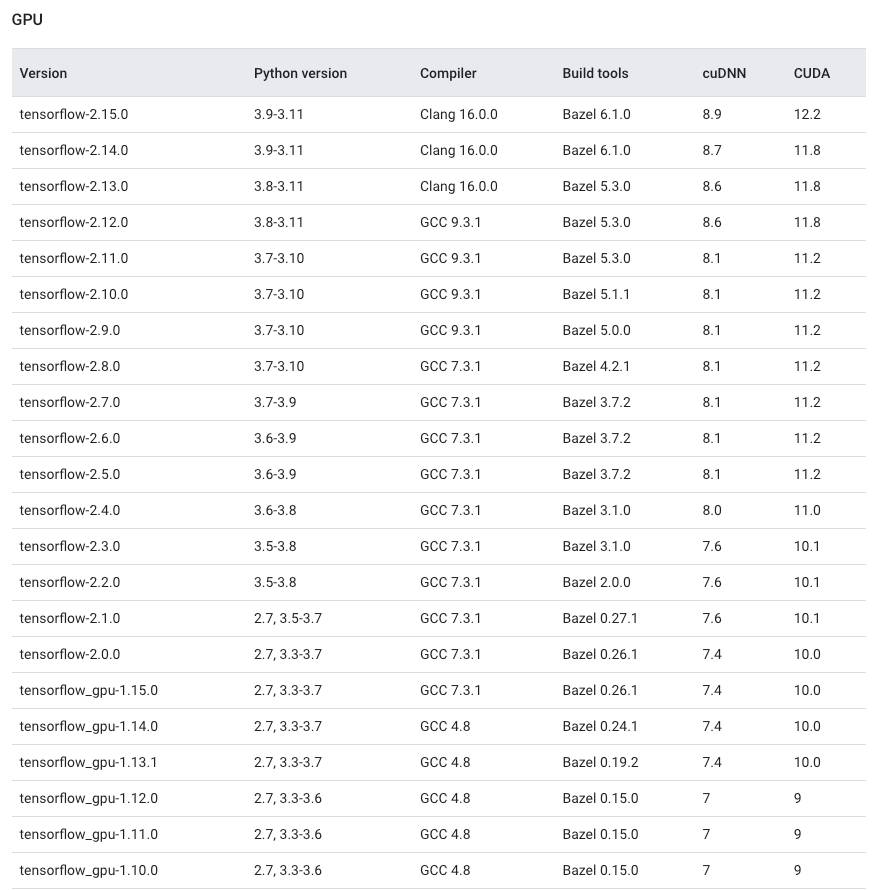This screenshot has width=878, height=890.
Task: Click Bazel 3.1.0 in tensorflow-2.3.0 row
Action: 596,546
